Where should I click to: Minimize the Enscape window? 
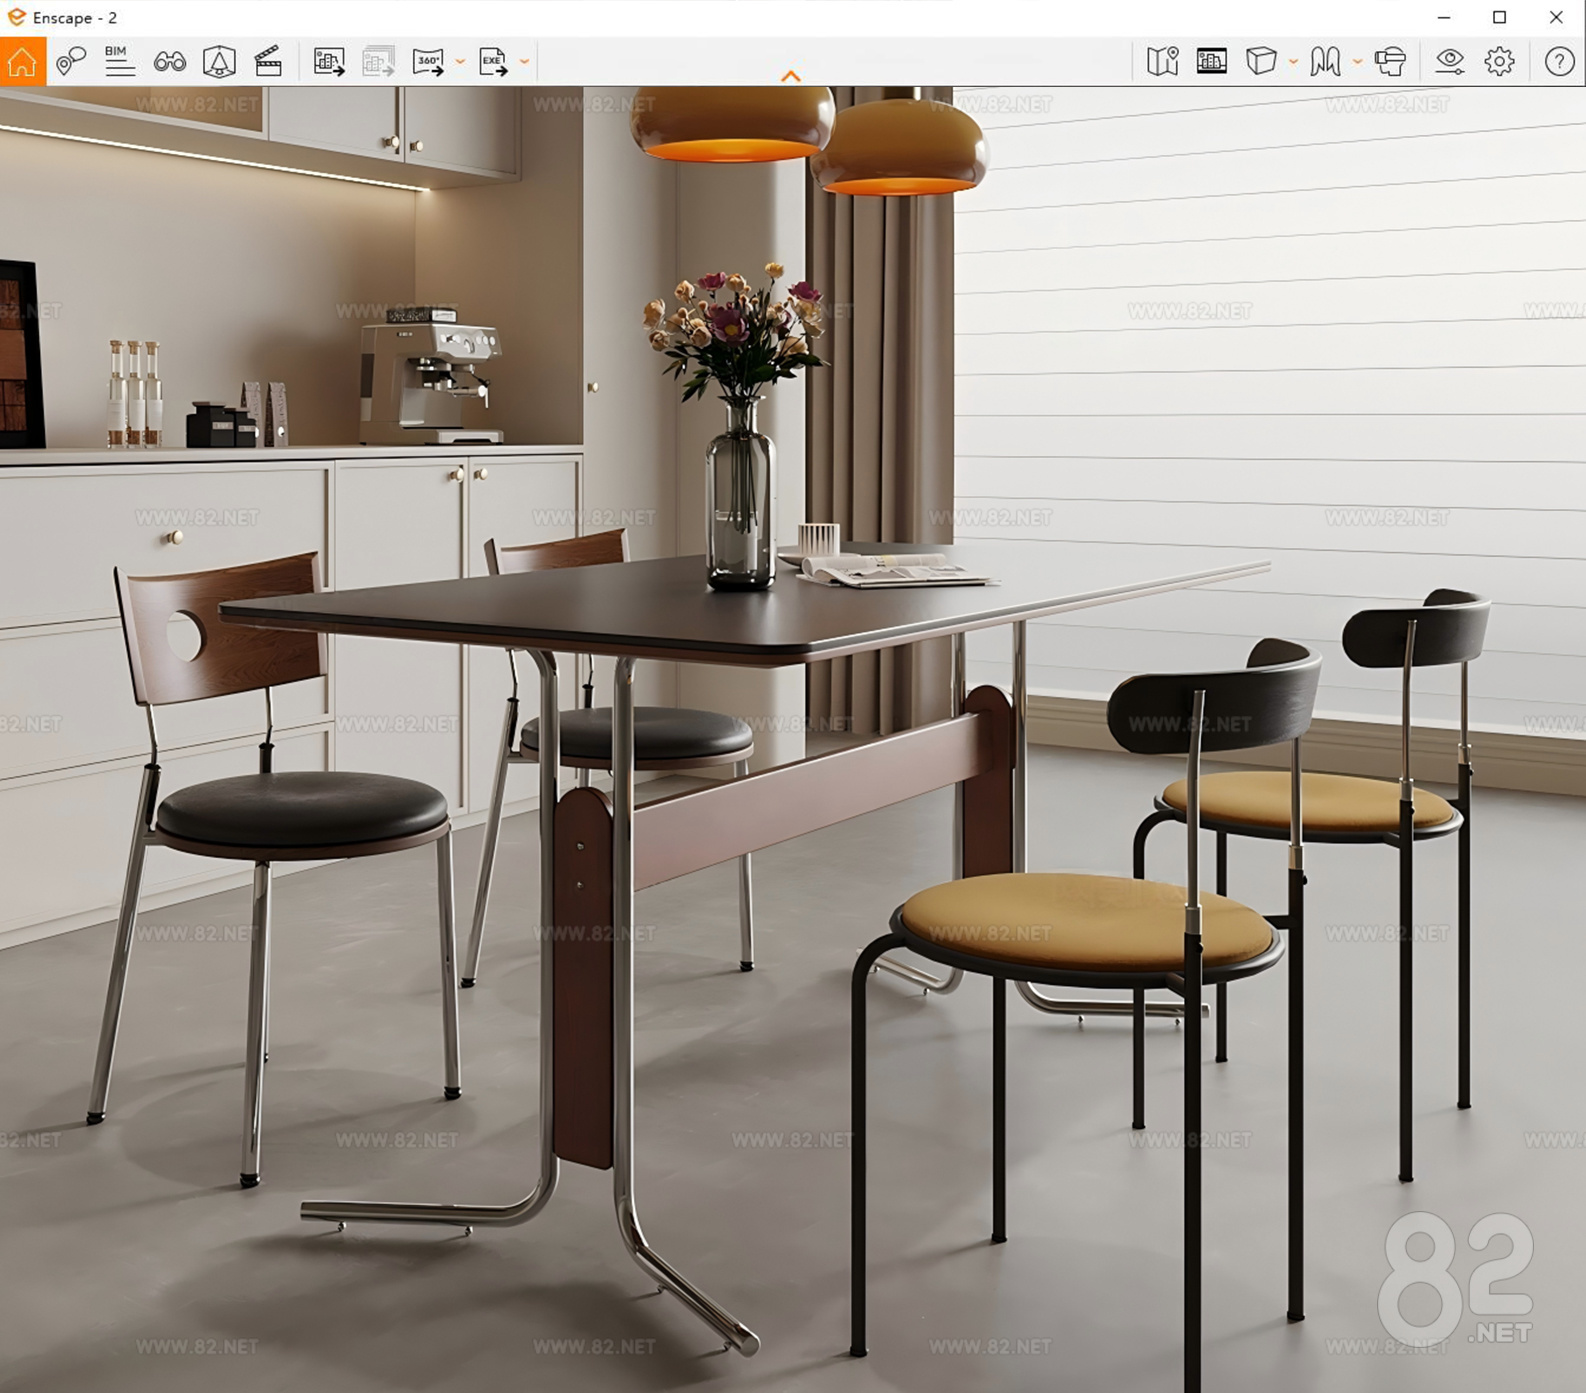coord(1444,18)
